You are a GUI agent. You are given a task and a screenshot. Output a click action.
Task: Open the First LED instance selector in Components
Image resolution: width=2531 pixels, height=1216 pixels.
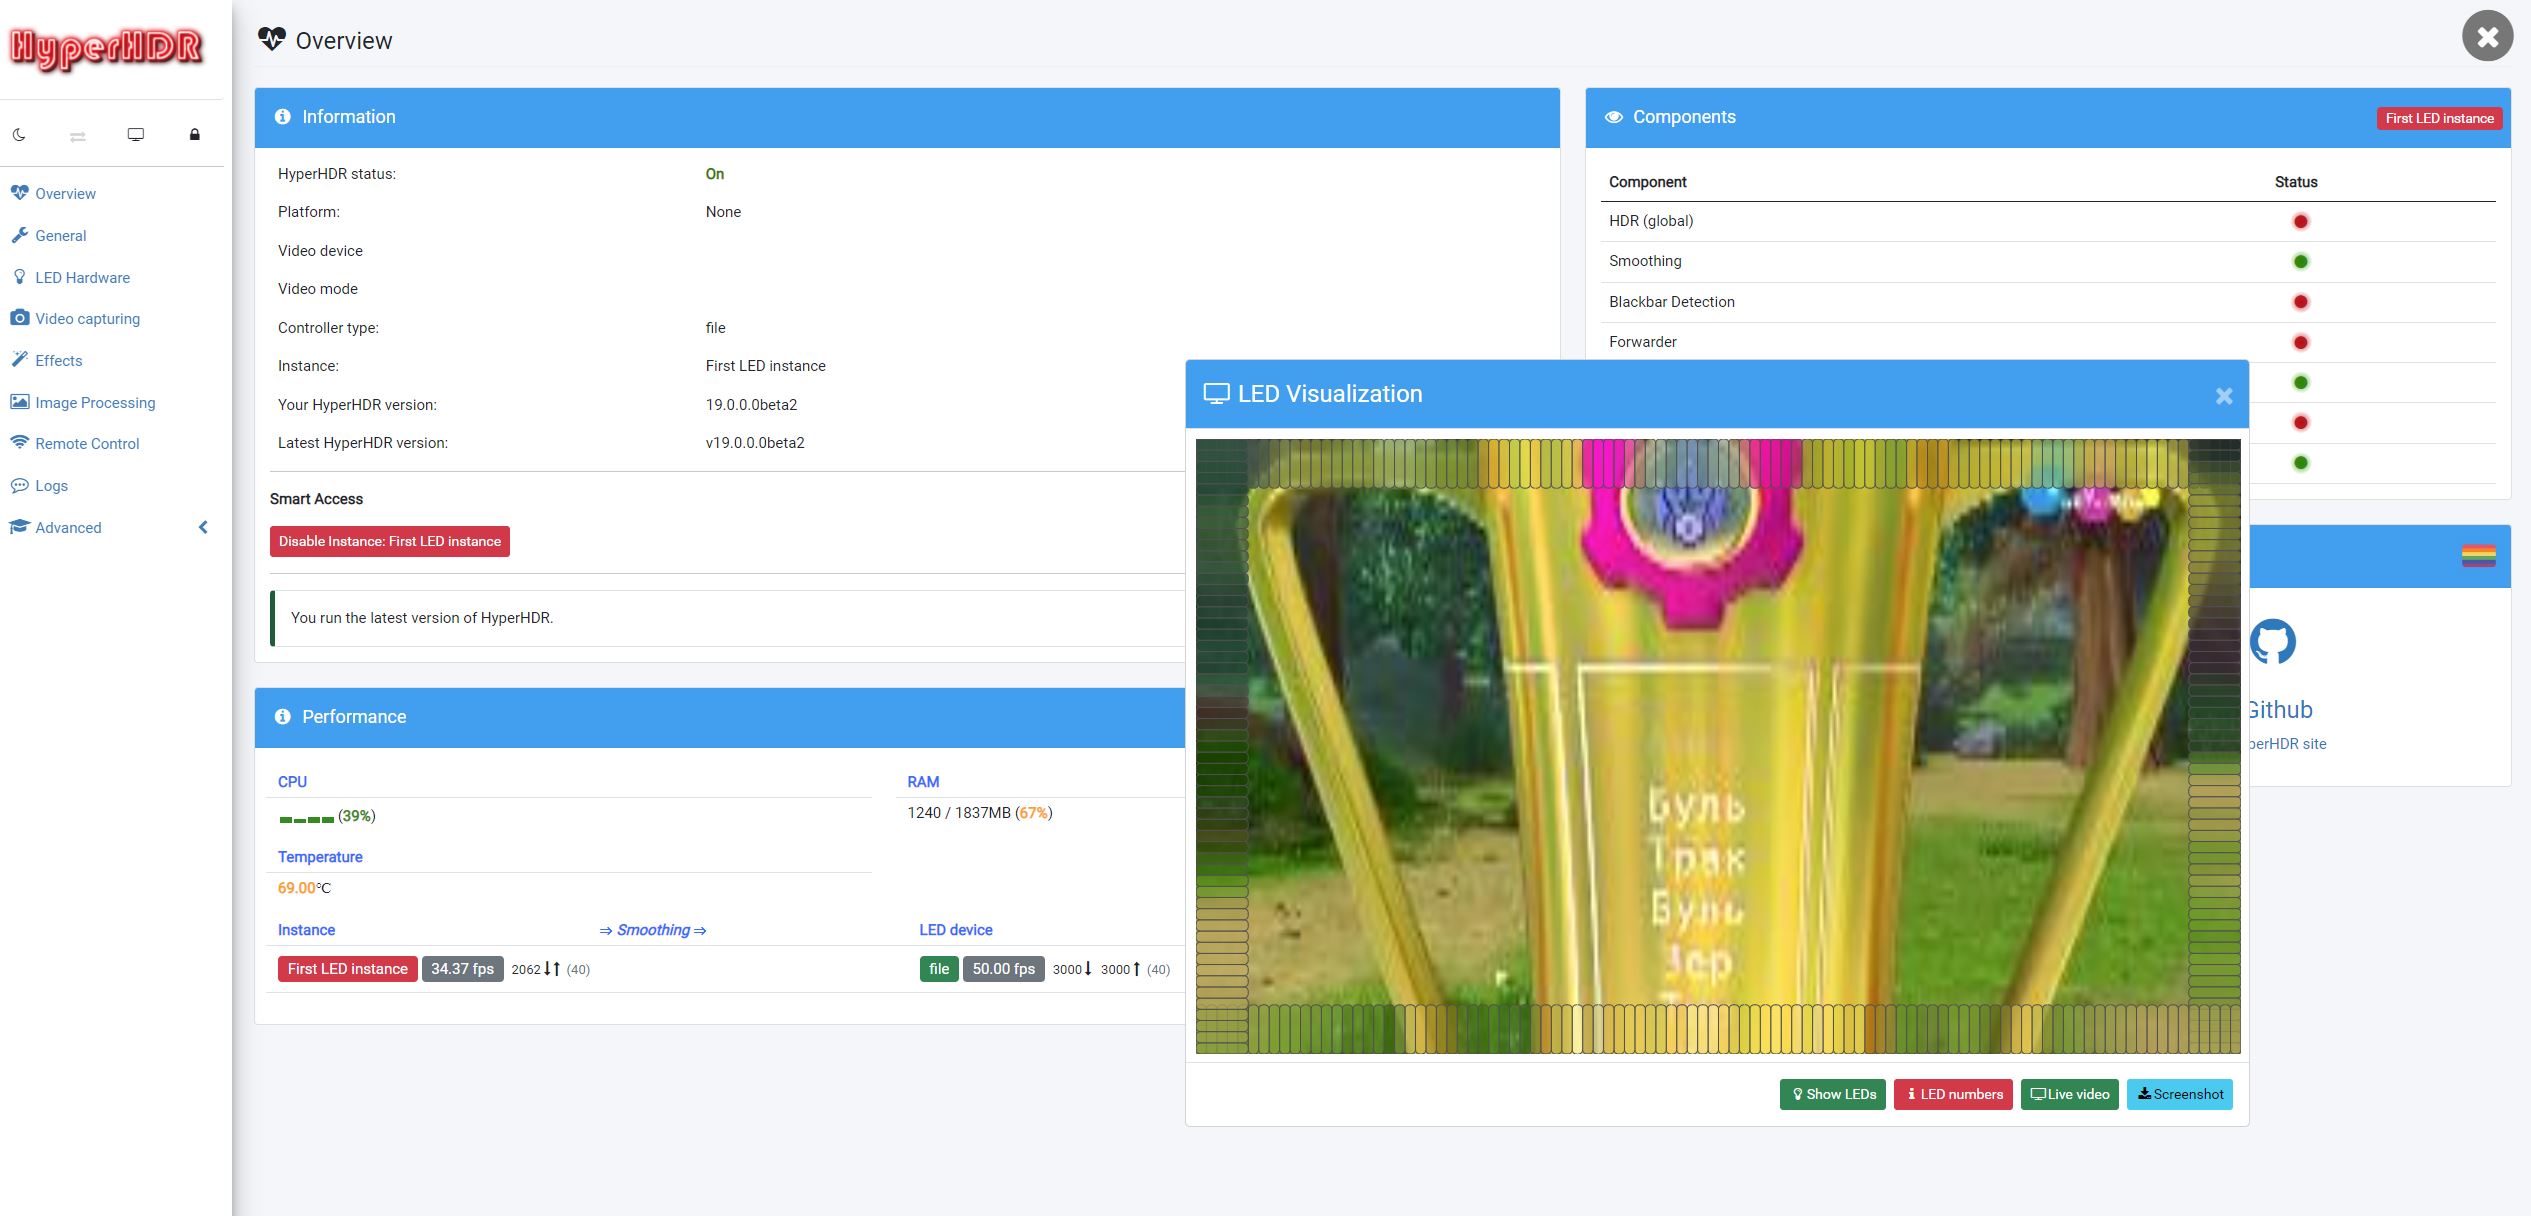(2438, 118)
